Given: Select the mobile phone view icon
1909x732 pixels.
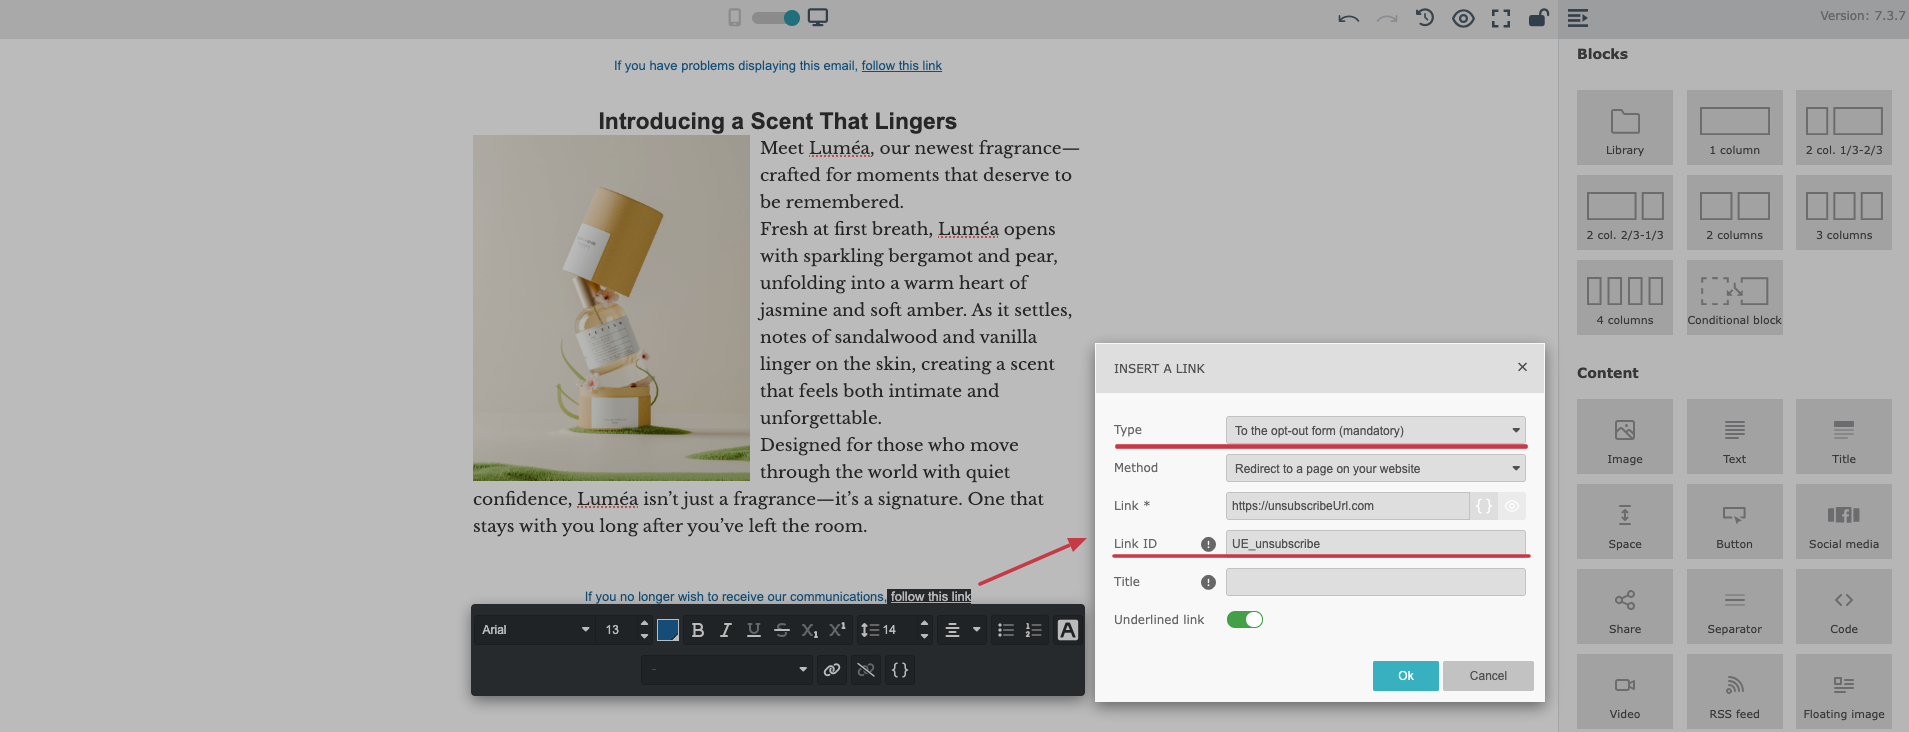Looking at the screenshot, I should coord(735,17).
